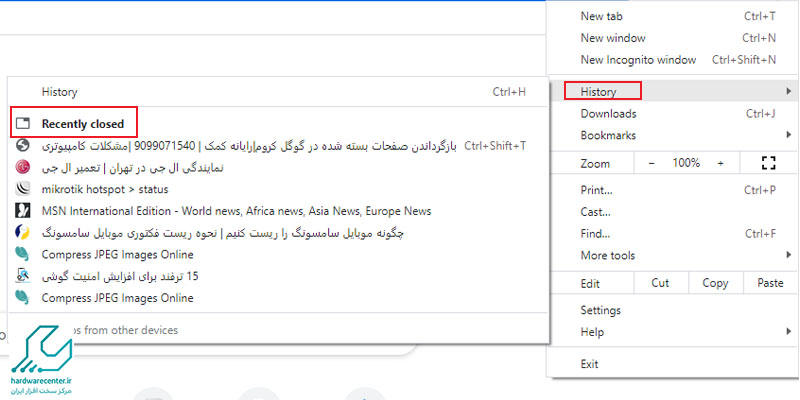Click the window icon next to Recently closed
The image size is (800, 400).
pos(23,124)
